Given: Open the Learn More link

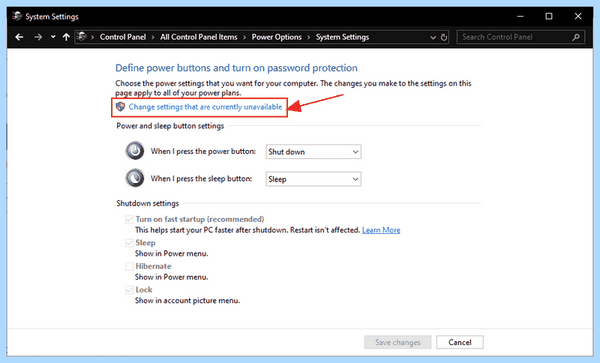Looking at the screenshot, I should 381,230.
